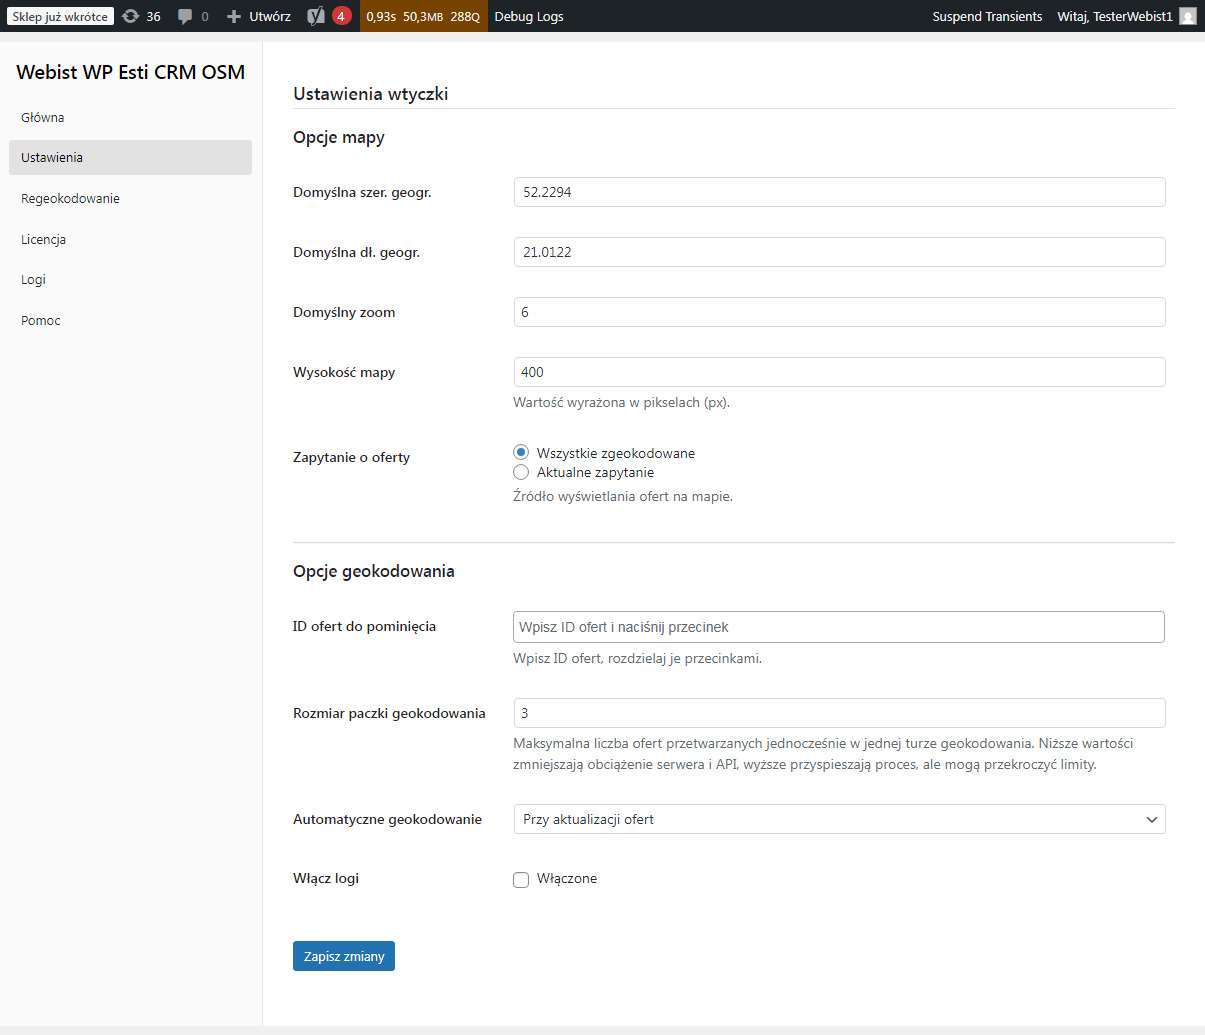Select the Aktualne zapytanie radio option
This screenshot has width=1205, height=1035.
pos(521,472)
